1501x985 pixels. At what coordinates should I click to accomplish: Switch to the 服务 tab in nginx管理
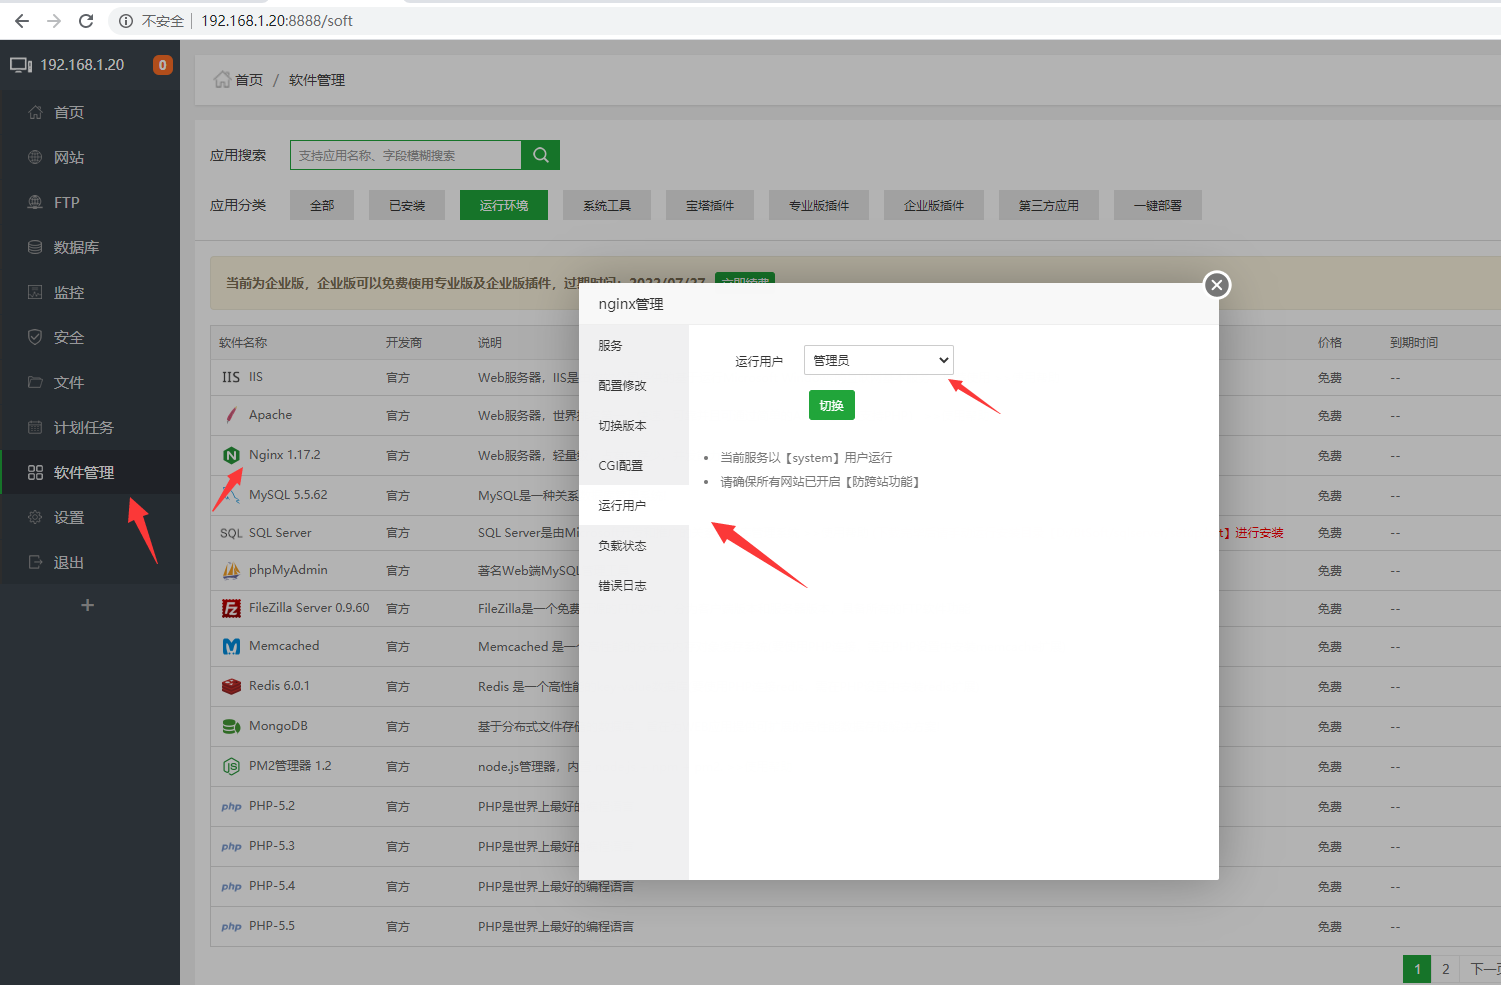[x=612, y=345]
